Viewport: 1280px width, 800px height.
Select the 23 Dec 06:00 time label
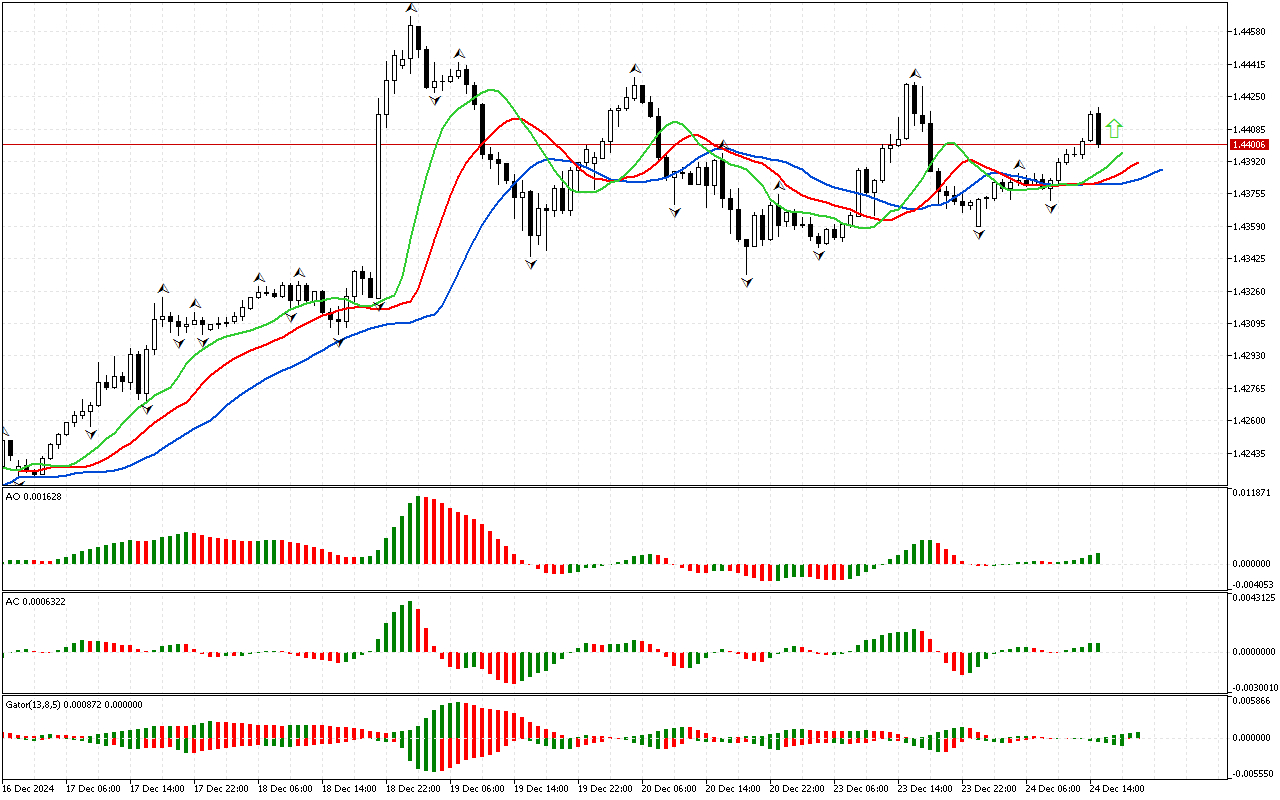[x=861, y=789]
